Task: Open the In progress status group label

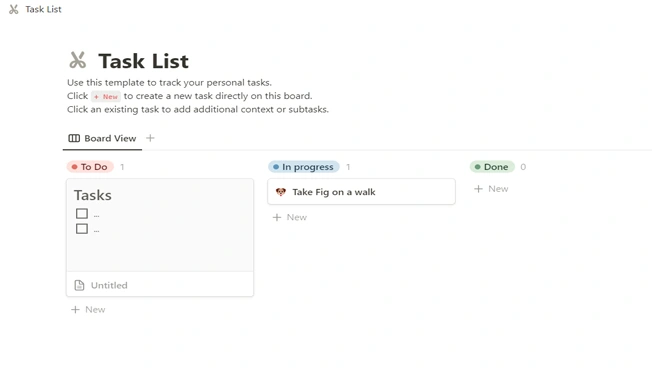Action: (304, 167)
